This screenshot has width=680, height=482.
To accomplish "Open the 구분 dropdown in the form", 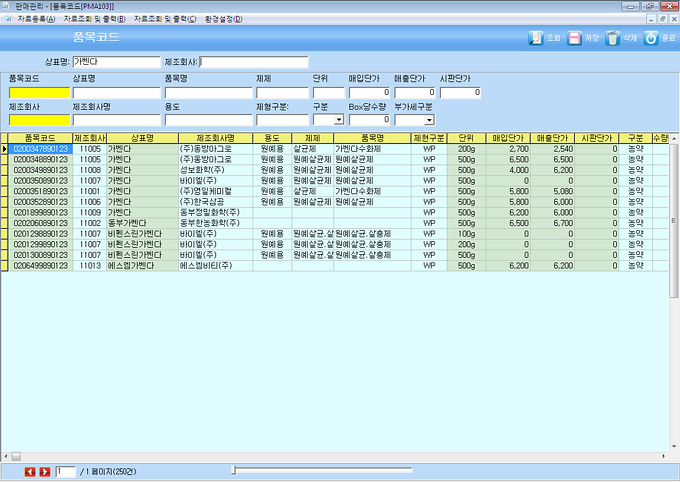I will tap(339, 120).
